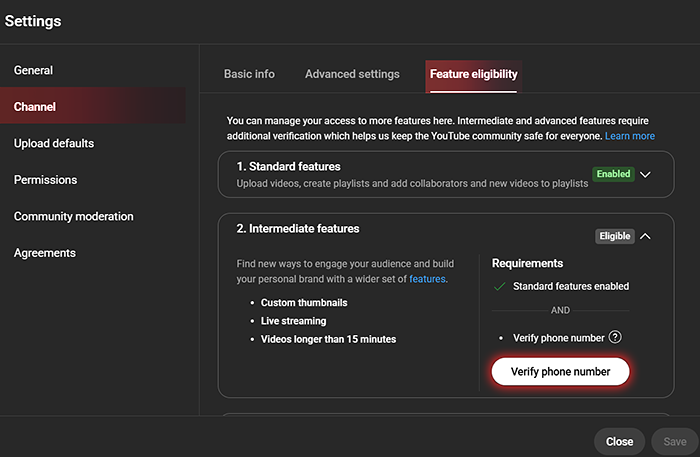Go to Upload defaults in the sidebar
700x457 pixels.
[54, 143]
